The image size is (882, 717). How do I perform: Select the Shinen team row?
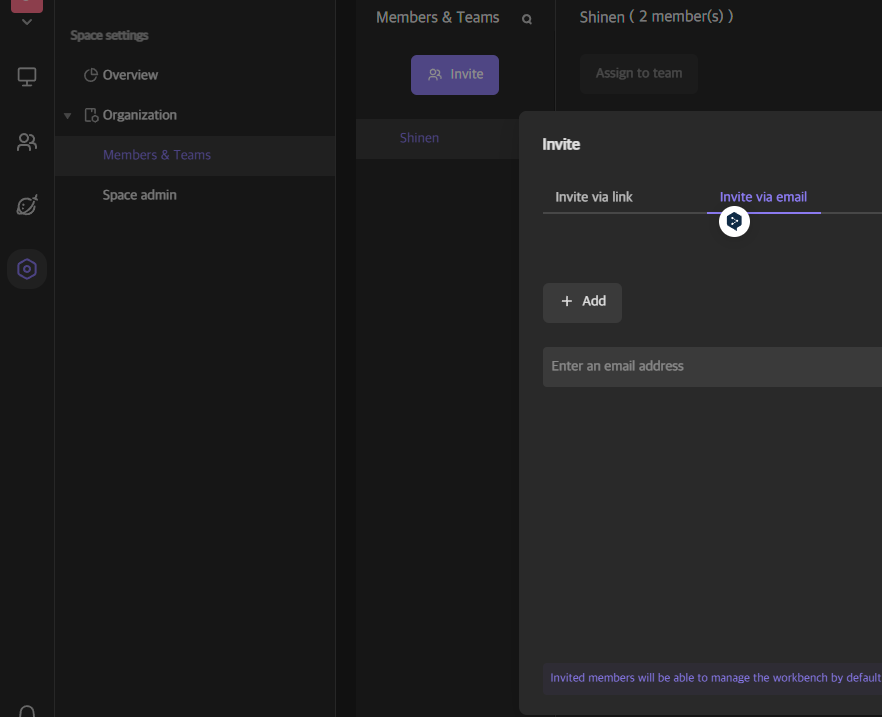click(x=437, y=138)
